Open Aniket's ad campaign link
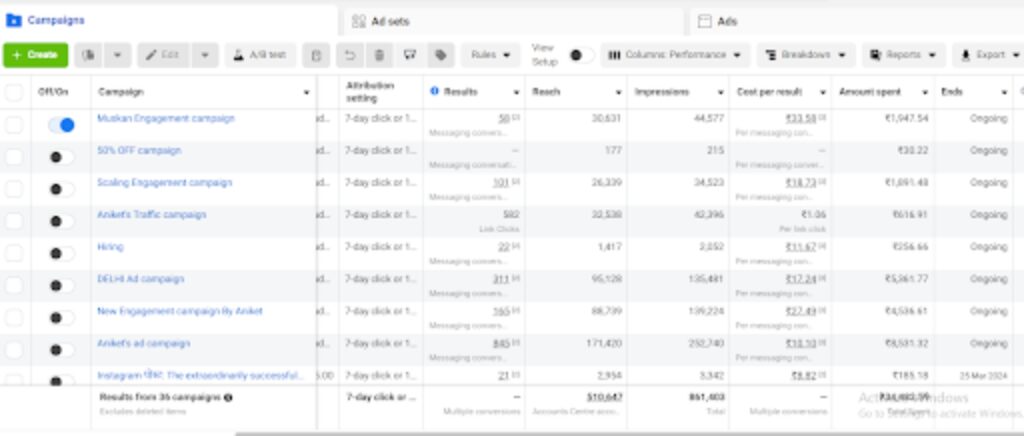1024x436 pixels. coord(144,343)
